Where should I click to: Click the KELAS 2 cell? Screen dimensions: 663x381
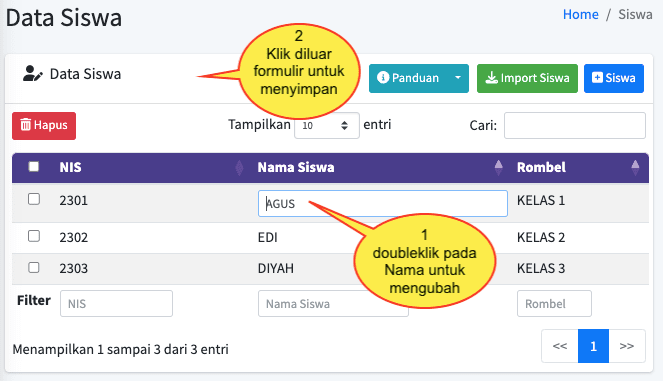541,238
